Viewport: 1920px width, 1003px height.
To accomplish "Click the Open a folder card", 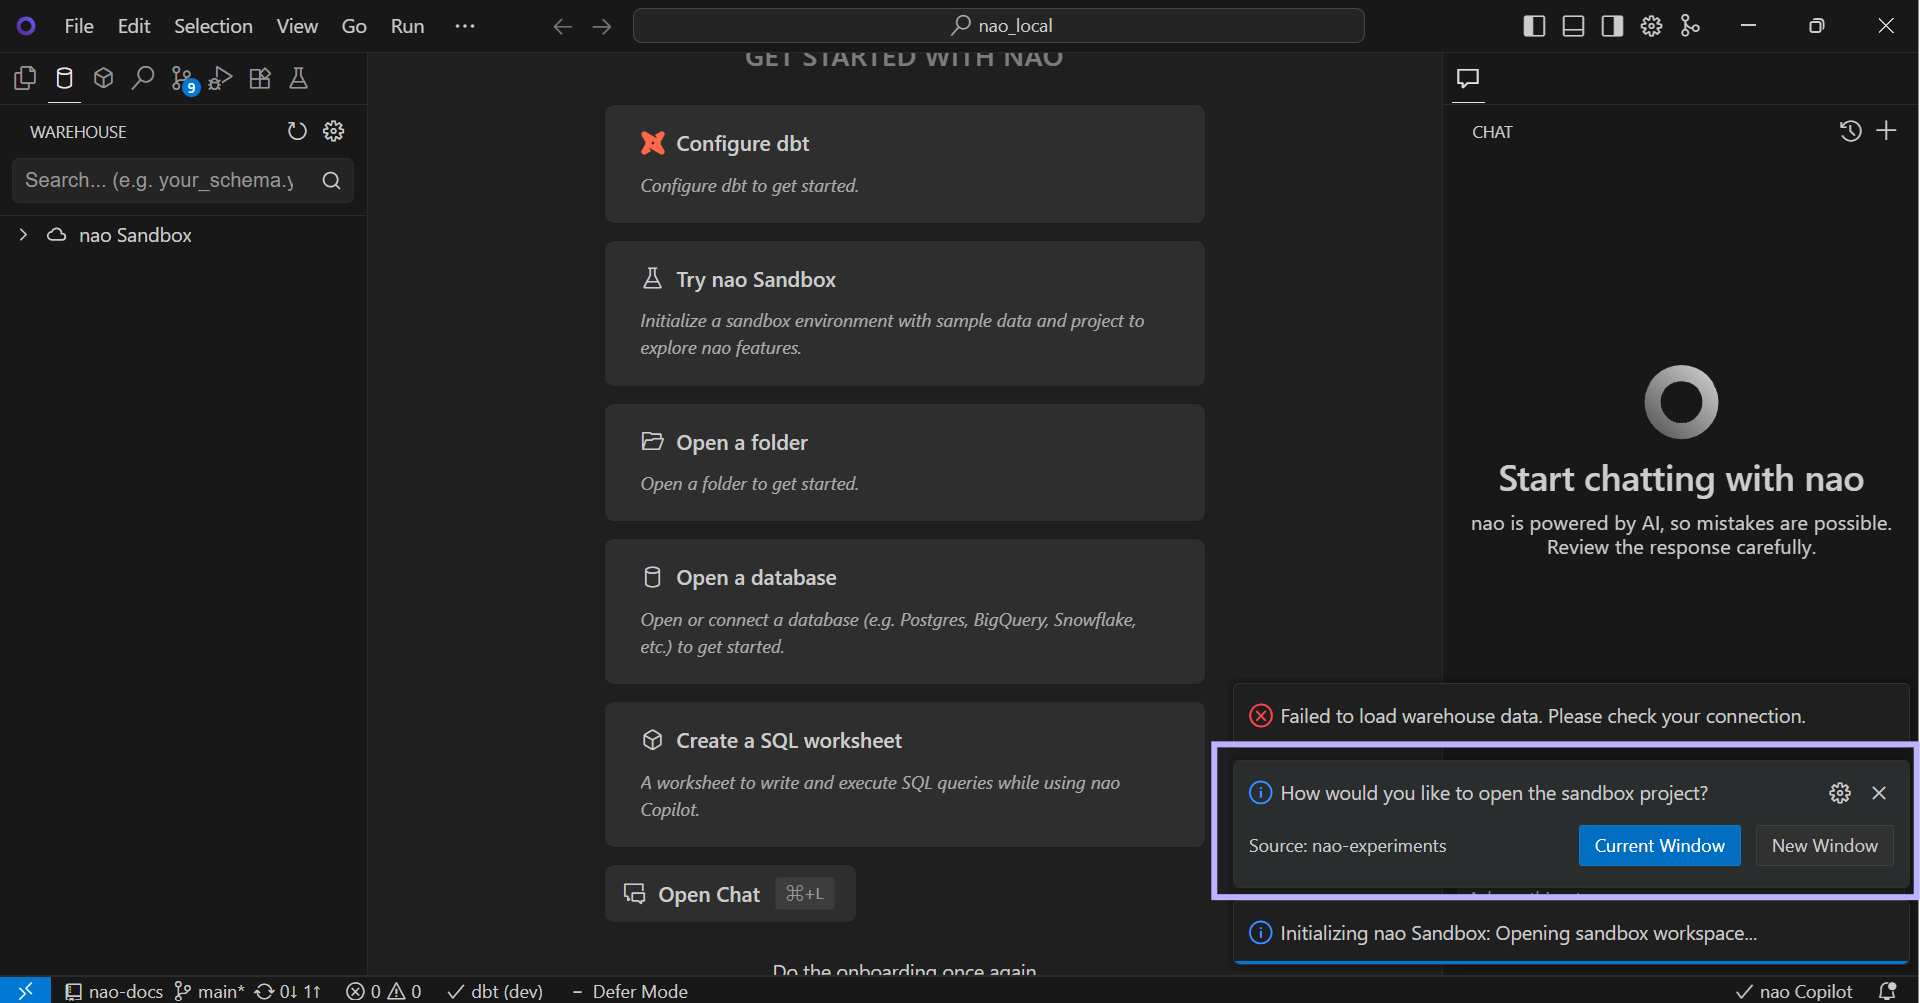I will pyautogui.click(x=904, y=462).
